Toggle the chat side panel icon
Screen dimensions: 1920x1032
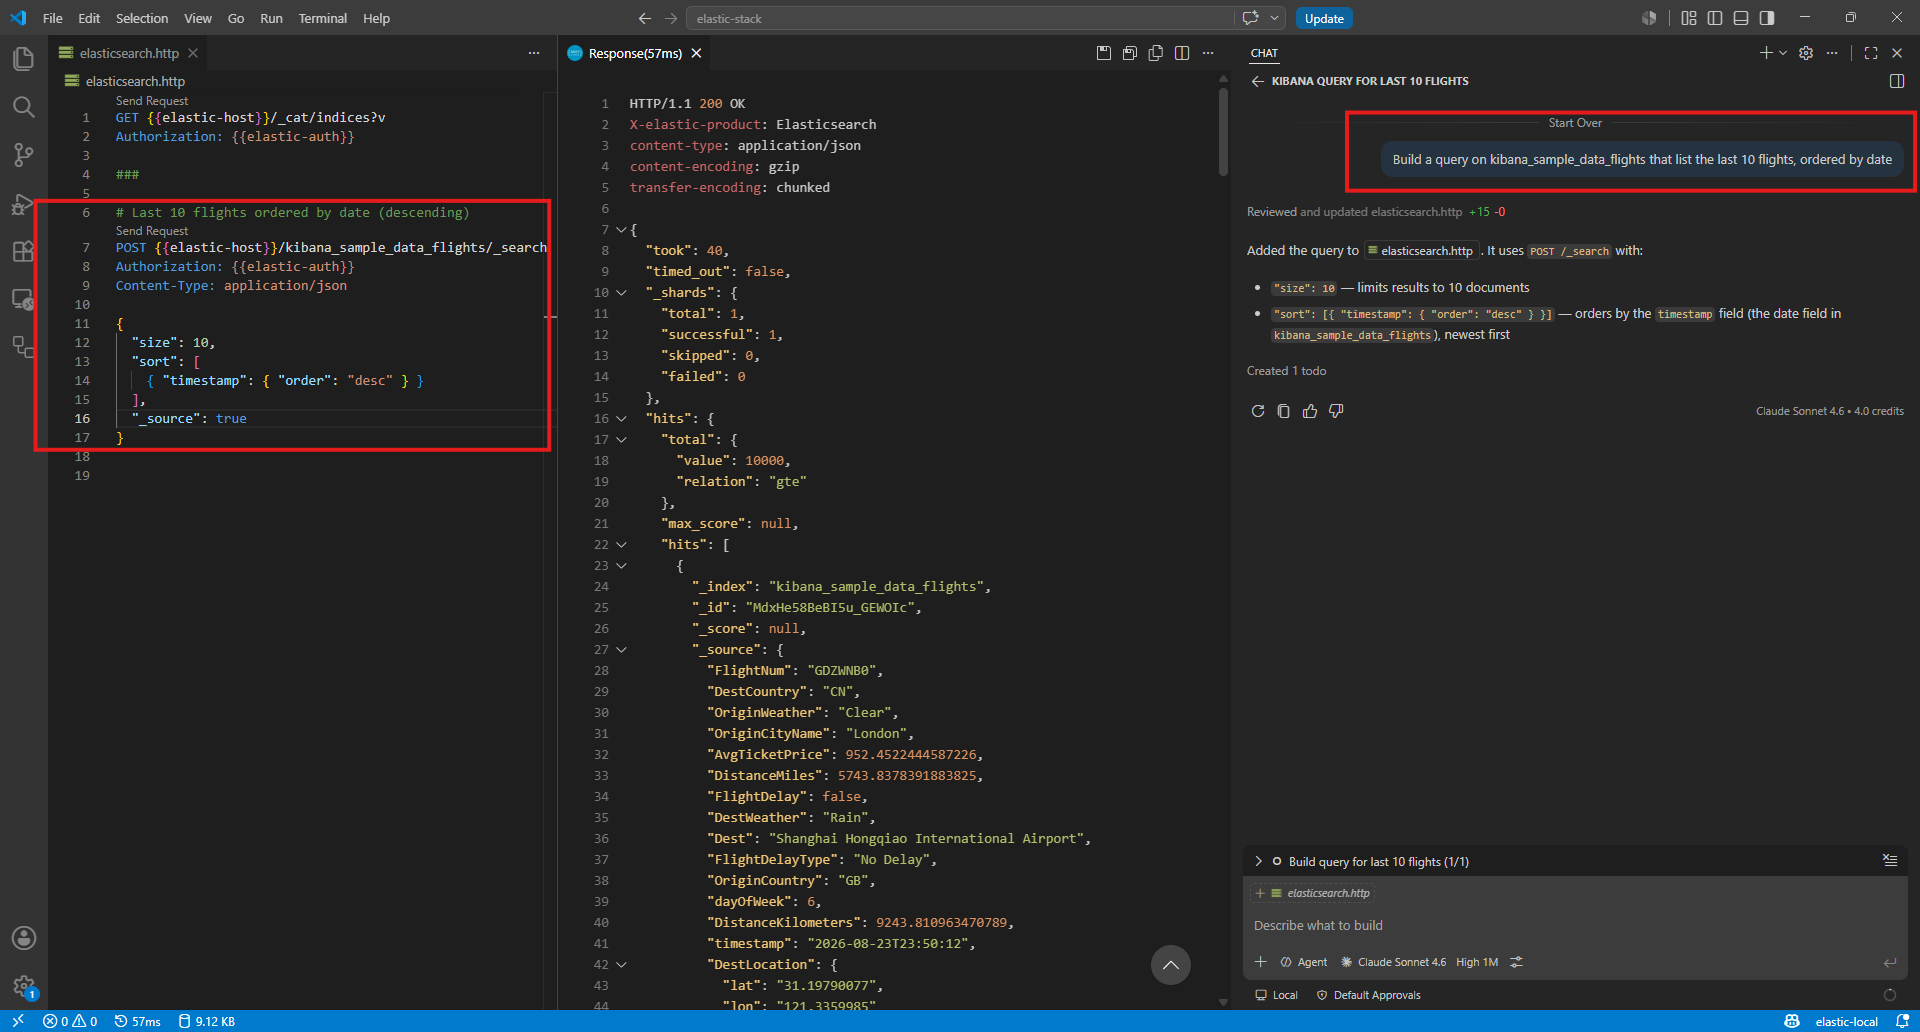[1897, 81]
